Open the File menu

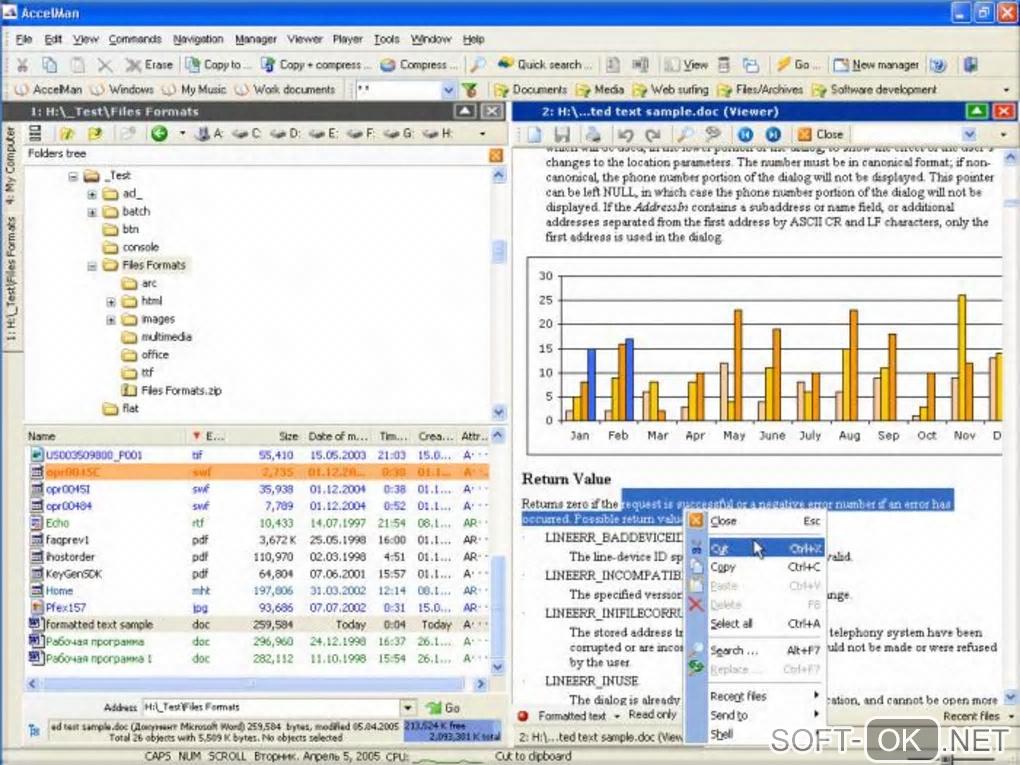(24, 39)
